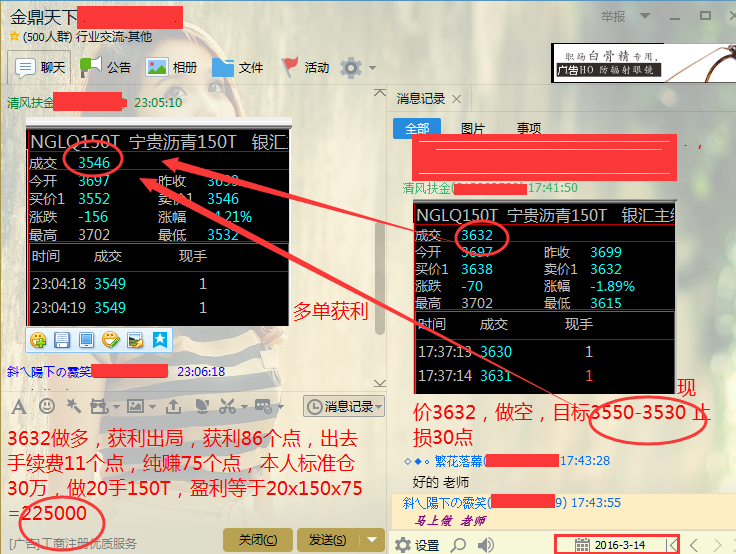Open the 23:05:10 quote screenshot image

coord(158,221)
